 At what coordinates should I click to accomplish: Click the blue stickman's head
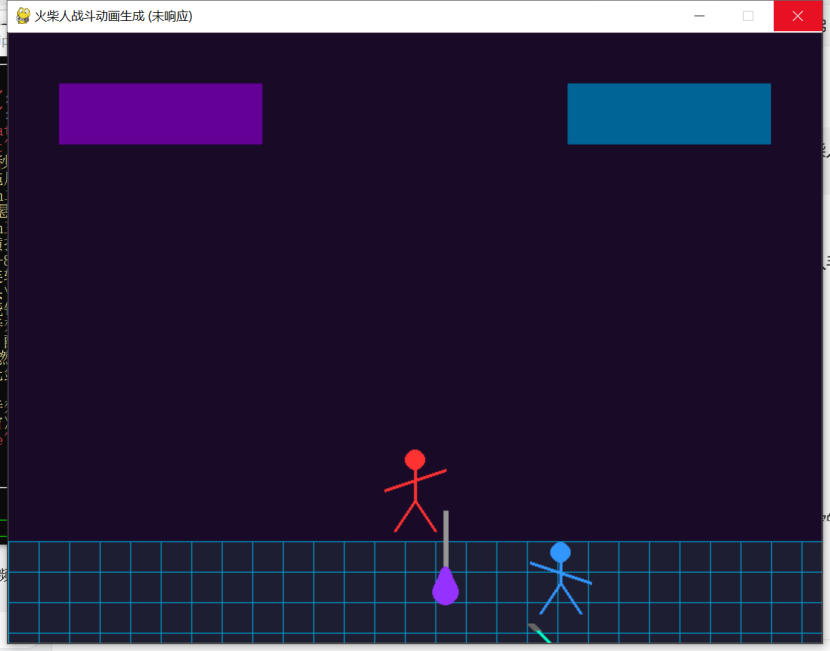pos(560,553)
